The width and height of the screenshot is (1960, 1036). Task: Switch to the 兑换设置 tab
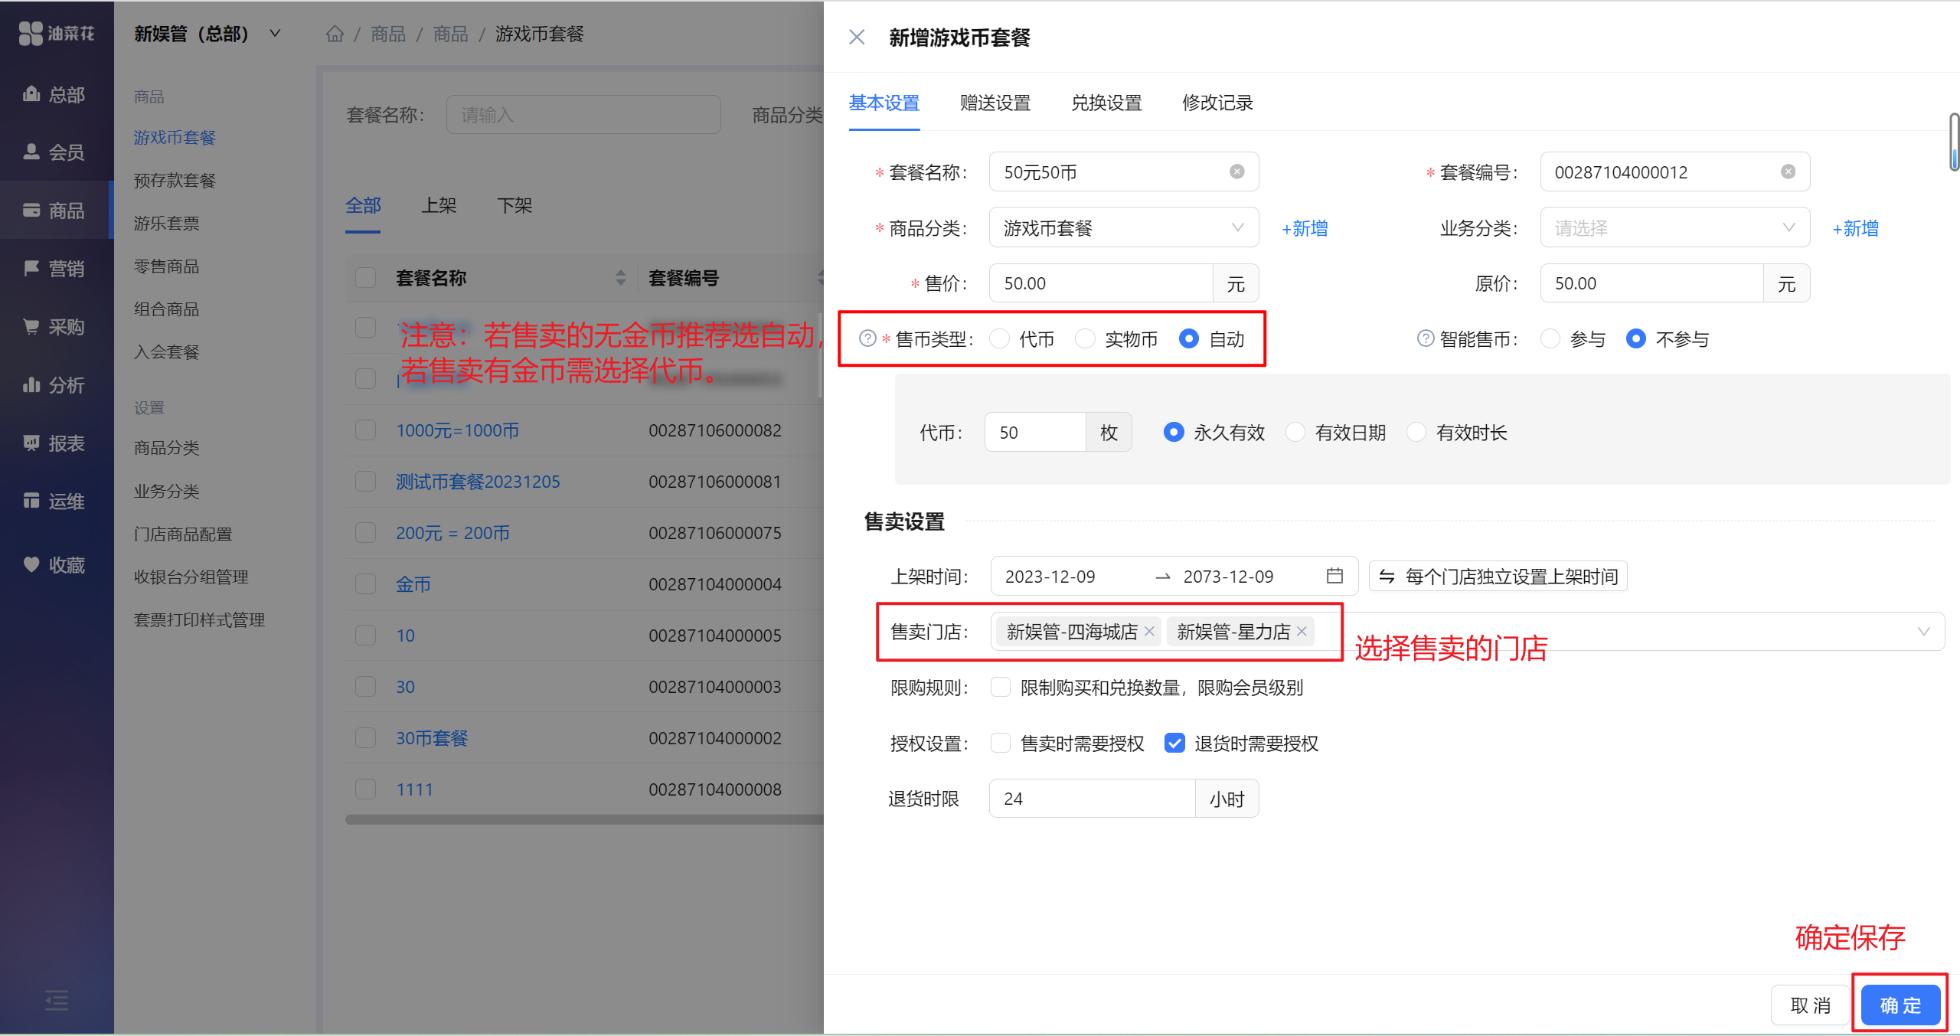(x=1106, y=103)
